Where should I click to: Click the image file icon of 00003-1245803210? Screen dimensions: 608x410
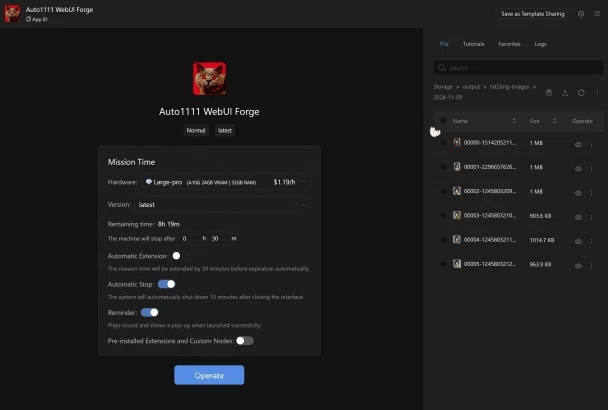click(457, 215)
